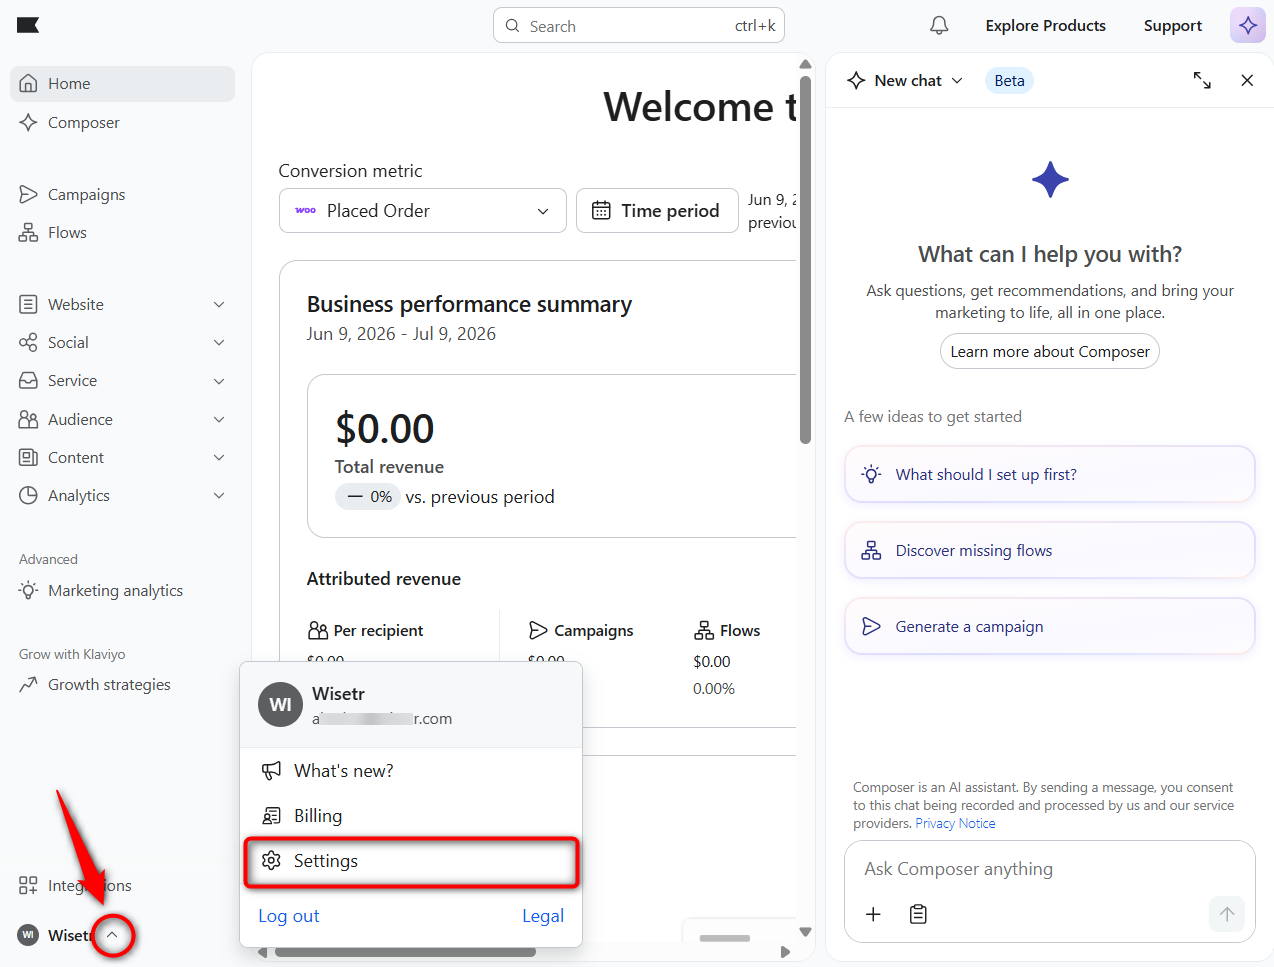Open the Legal link
The image size is (1274, 967).
click(543, 916)
